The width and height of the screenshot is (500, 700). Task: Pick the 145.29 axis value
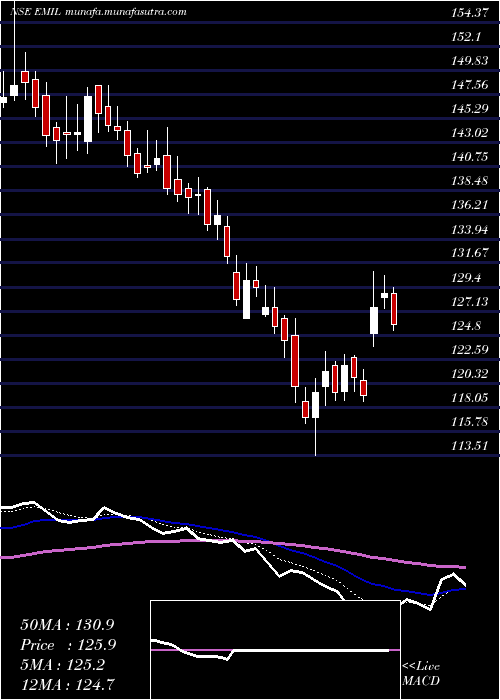point(469,109)
